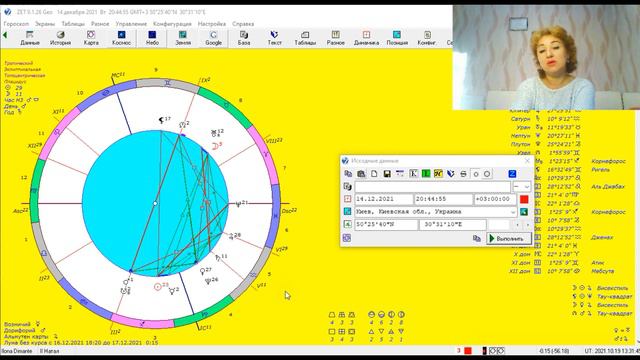The height and width of the screenshot is (360, 640).
Task: Open the Данные toolbar button
Action: pyautogui.click(x=30, y=38)
